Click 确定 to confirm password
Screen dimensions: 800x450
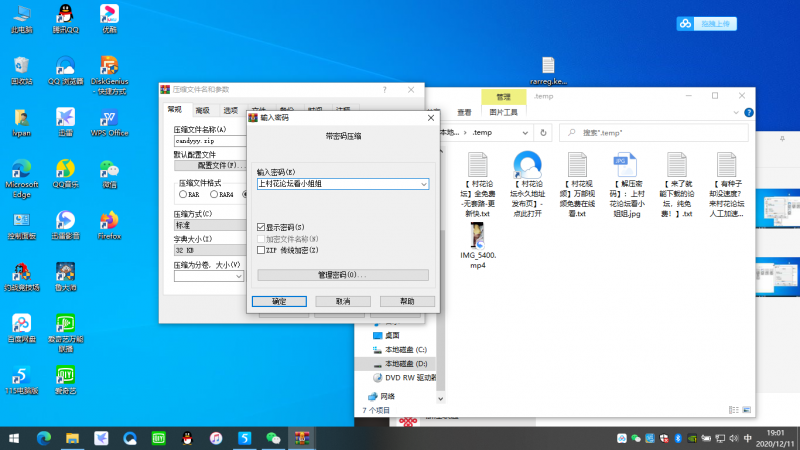pos(279,300)
